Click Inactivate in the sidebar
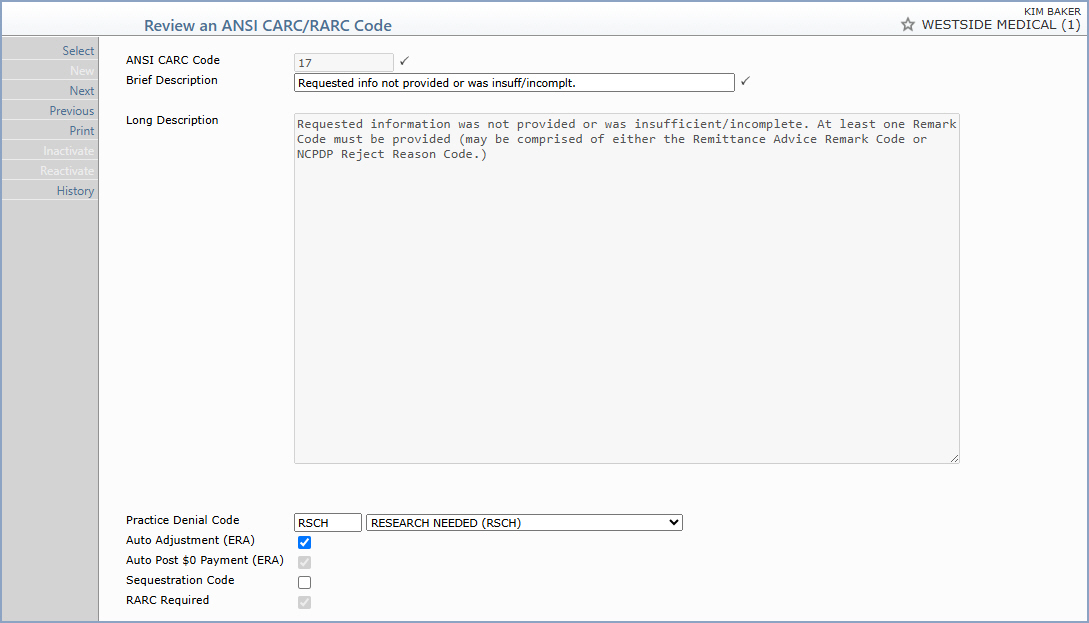 click(x=69, y=151)
